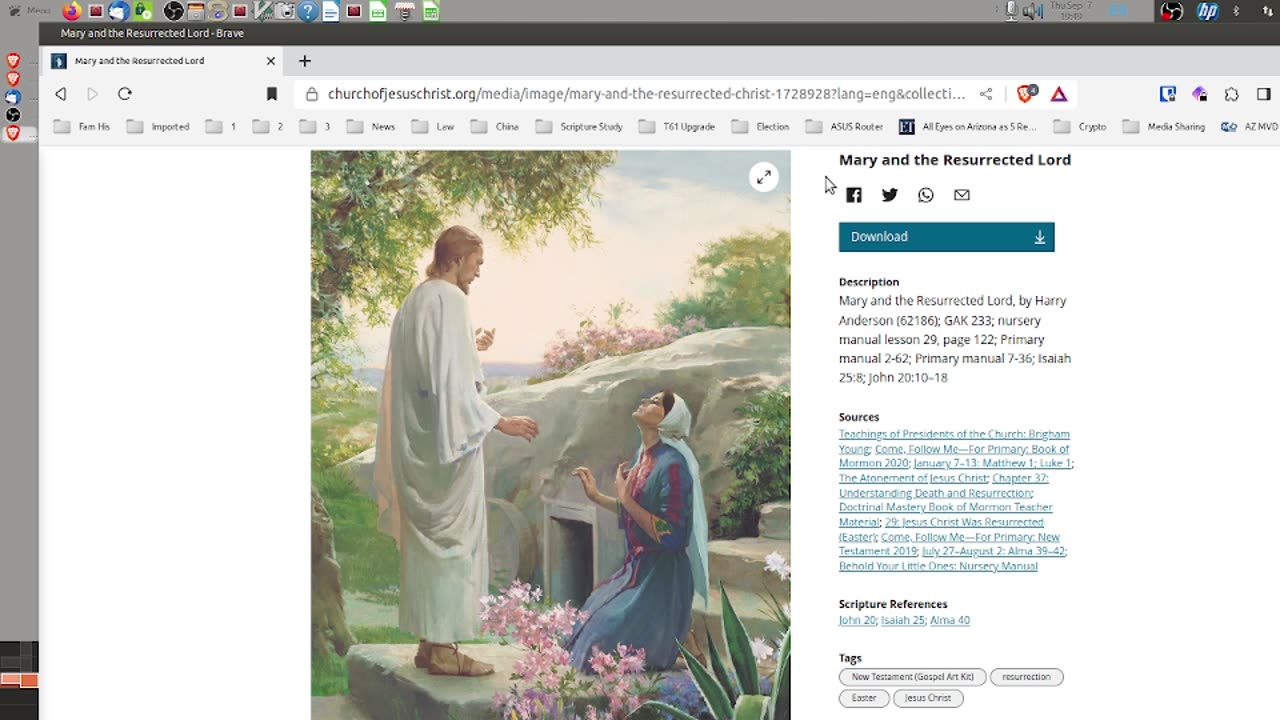This screenshot has width=1280, height=720.
Task: Open the Isaiah 25 scripture reference
Action: pyautogui.click(x=903, y=620)
